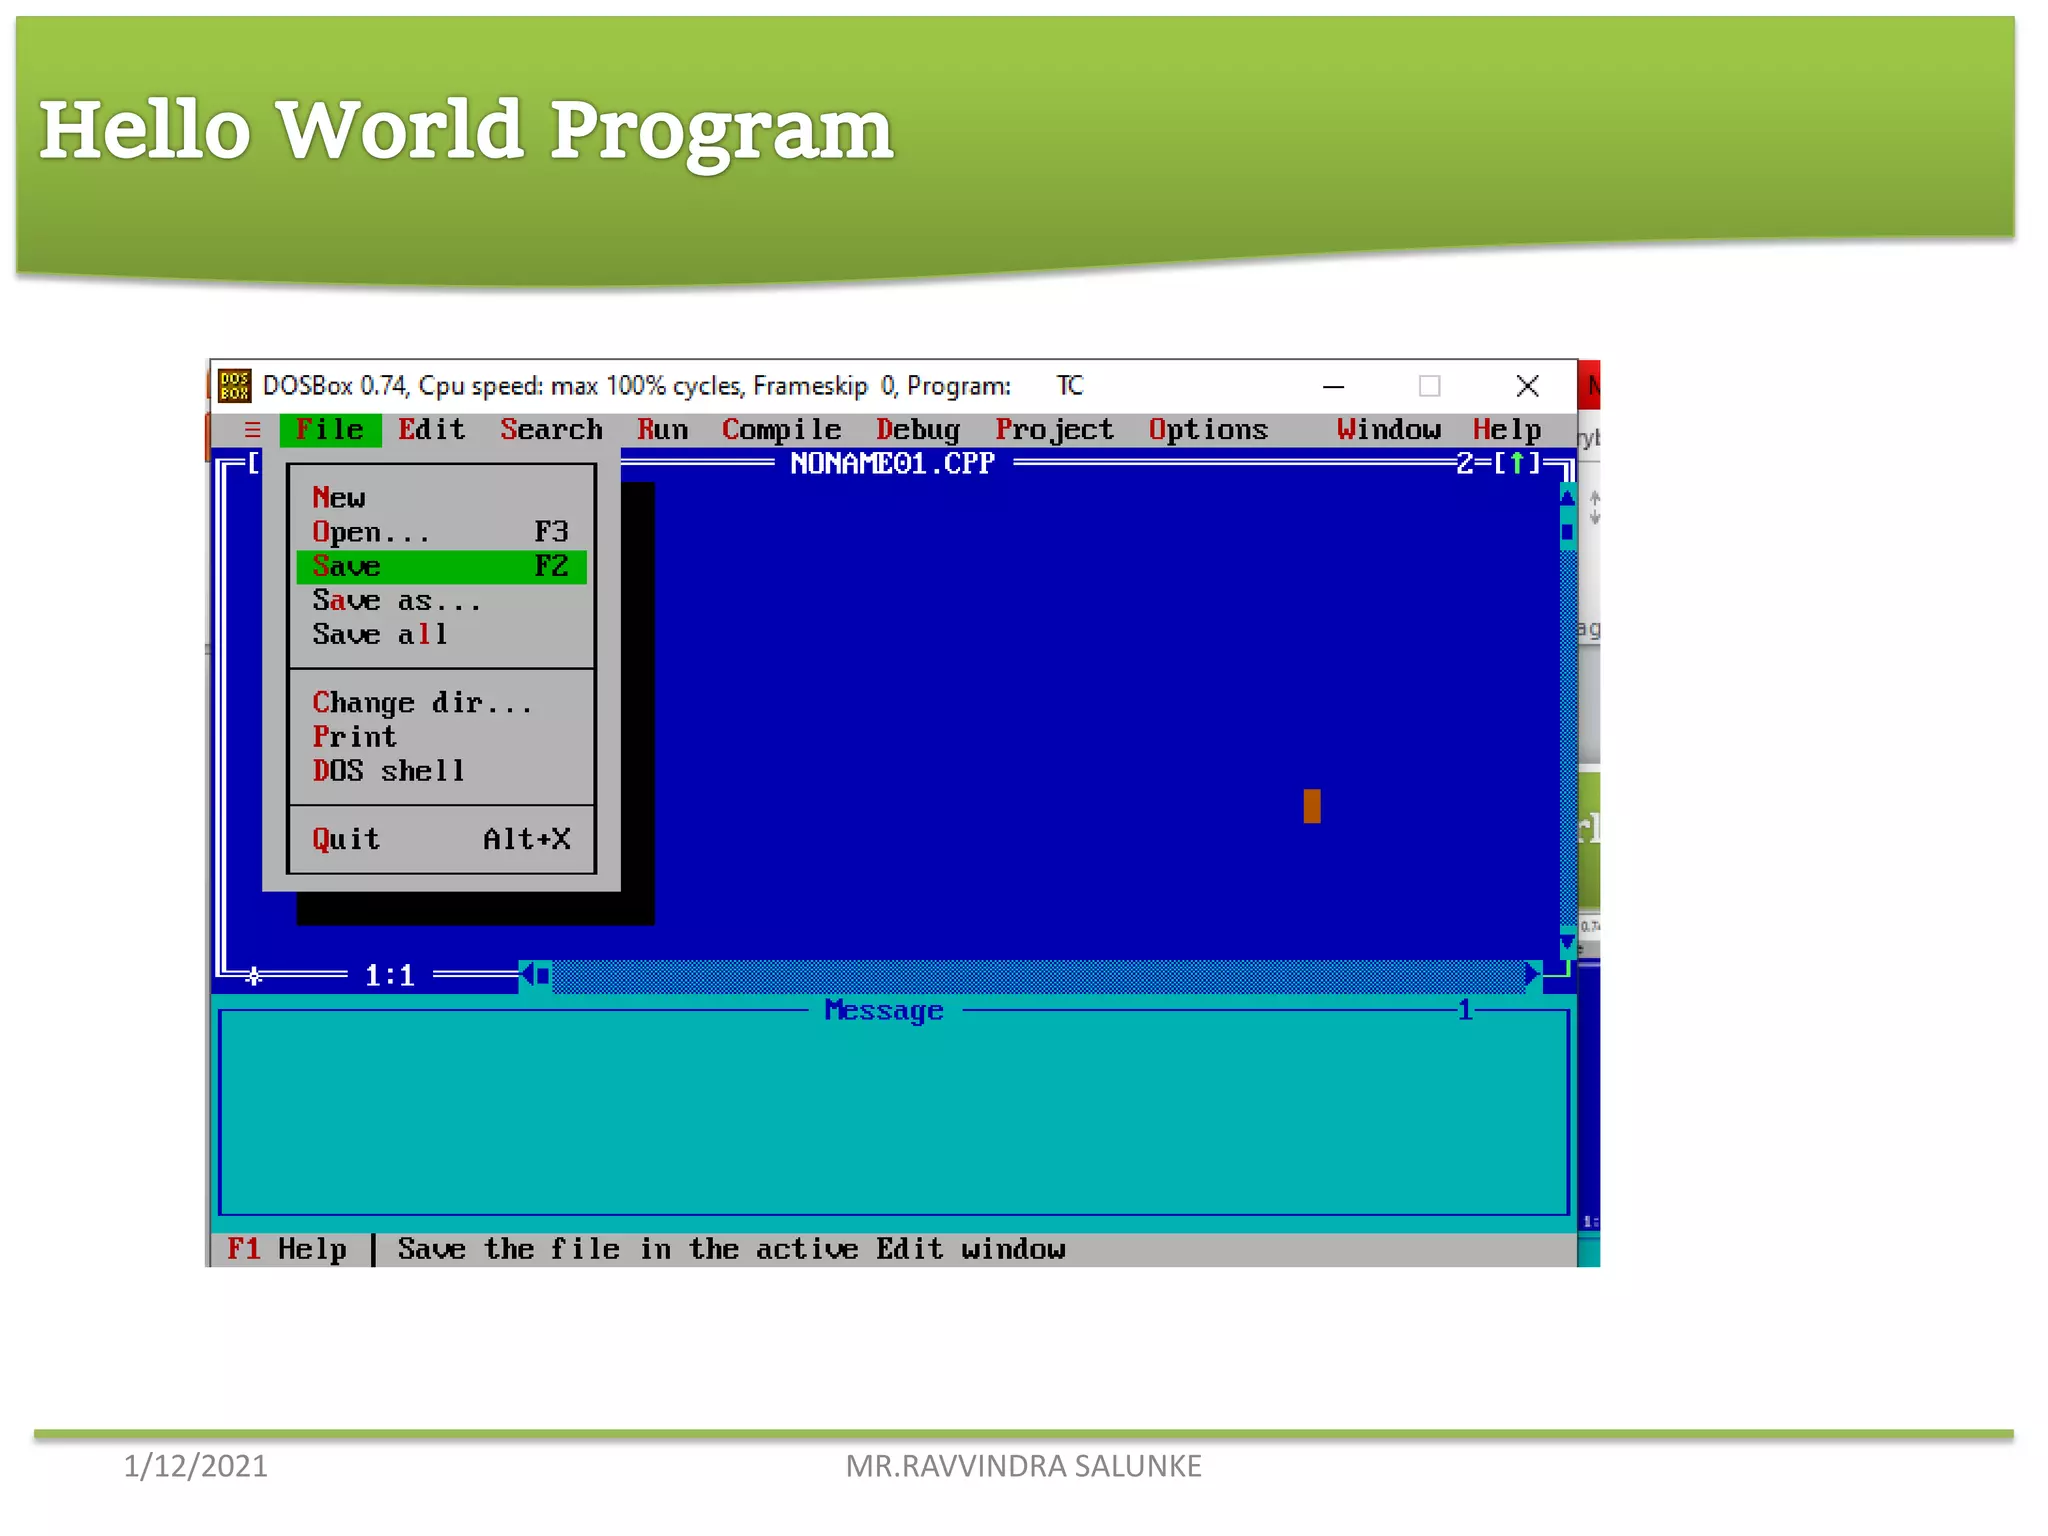Open the Compile menu

tap(781, 430)
